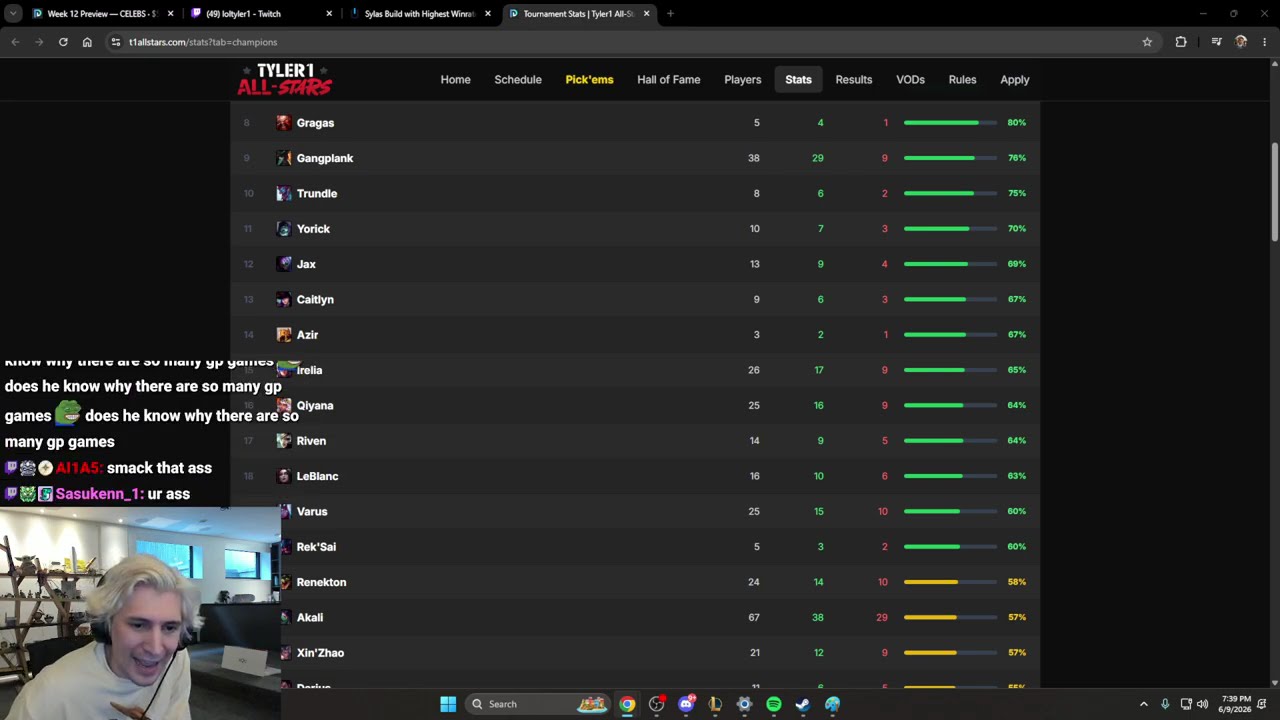Open the Chrome three-dot menu
Viewport: 1280px width, 720px height.
click(1265, 42)
